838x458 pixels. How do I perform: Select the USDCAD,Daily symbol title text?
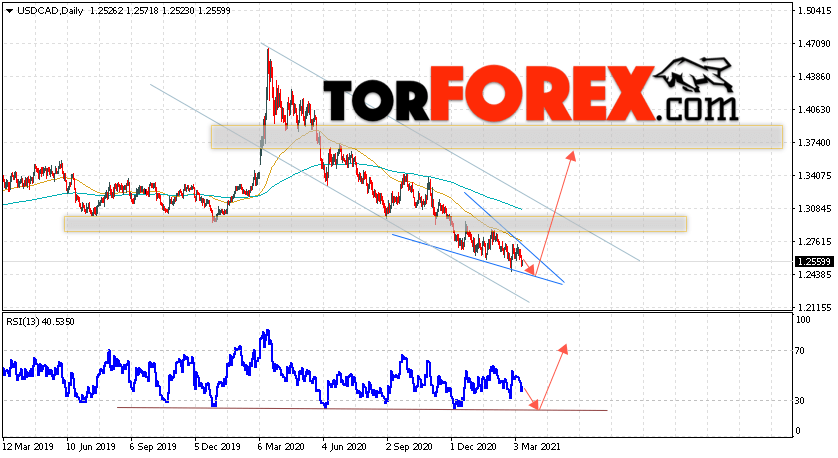pyautogui.click(x=50, y=11)
